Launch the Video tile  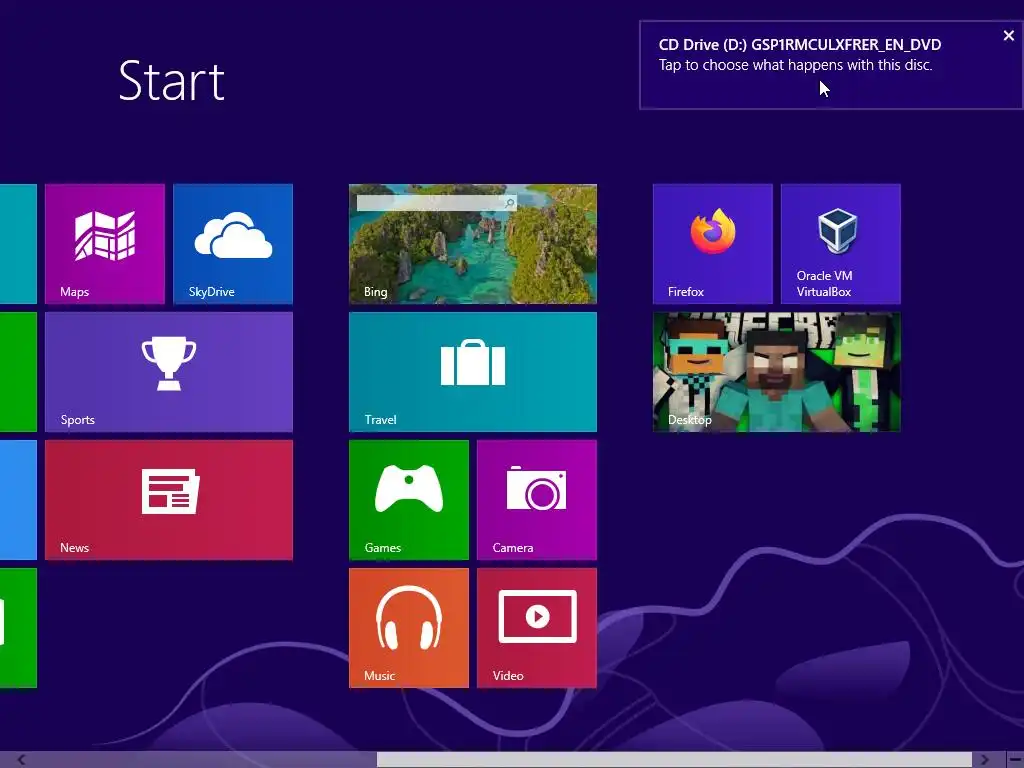pyautogui.click(x=537, y=628)
